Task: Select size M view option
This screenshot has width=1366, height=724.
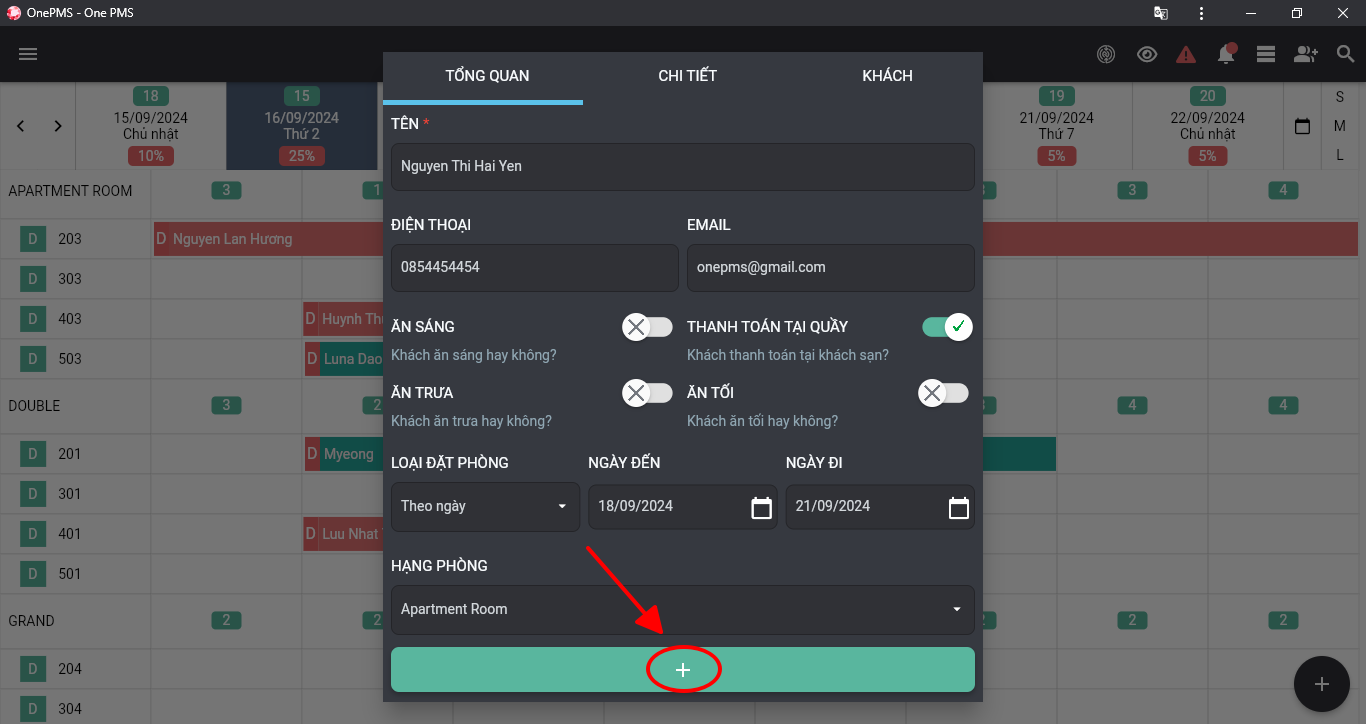Action: coord(1340,126)
